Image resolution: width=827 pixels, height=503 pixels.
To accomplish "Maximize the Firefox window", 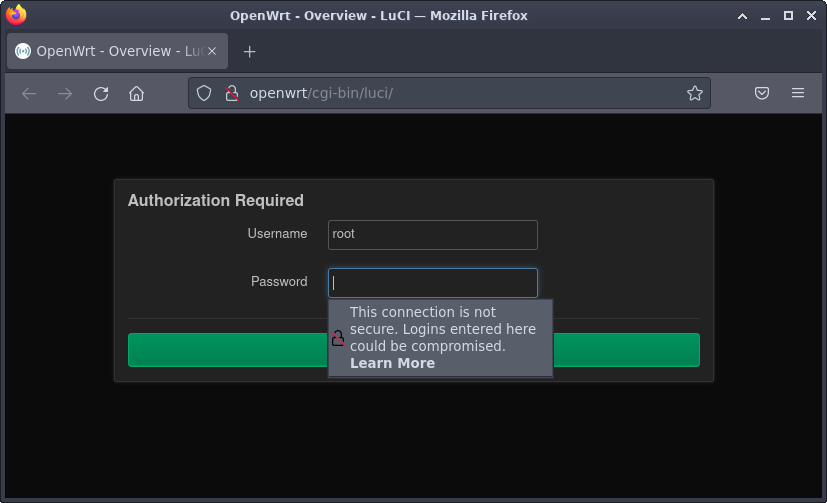I will [788, 15].
